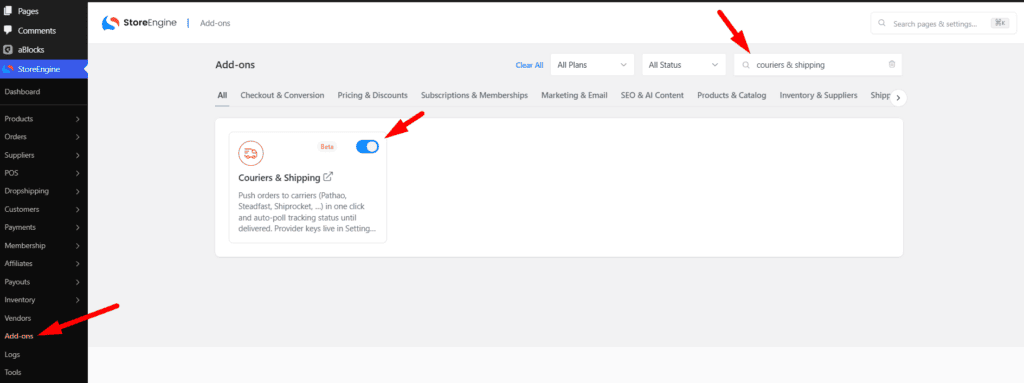Click the keyboard shortcut badge in header search
The height and width of the screenshot is (383, 1024).
tap(1000, 23)
